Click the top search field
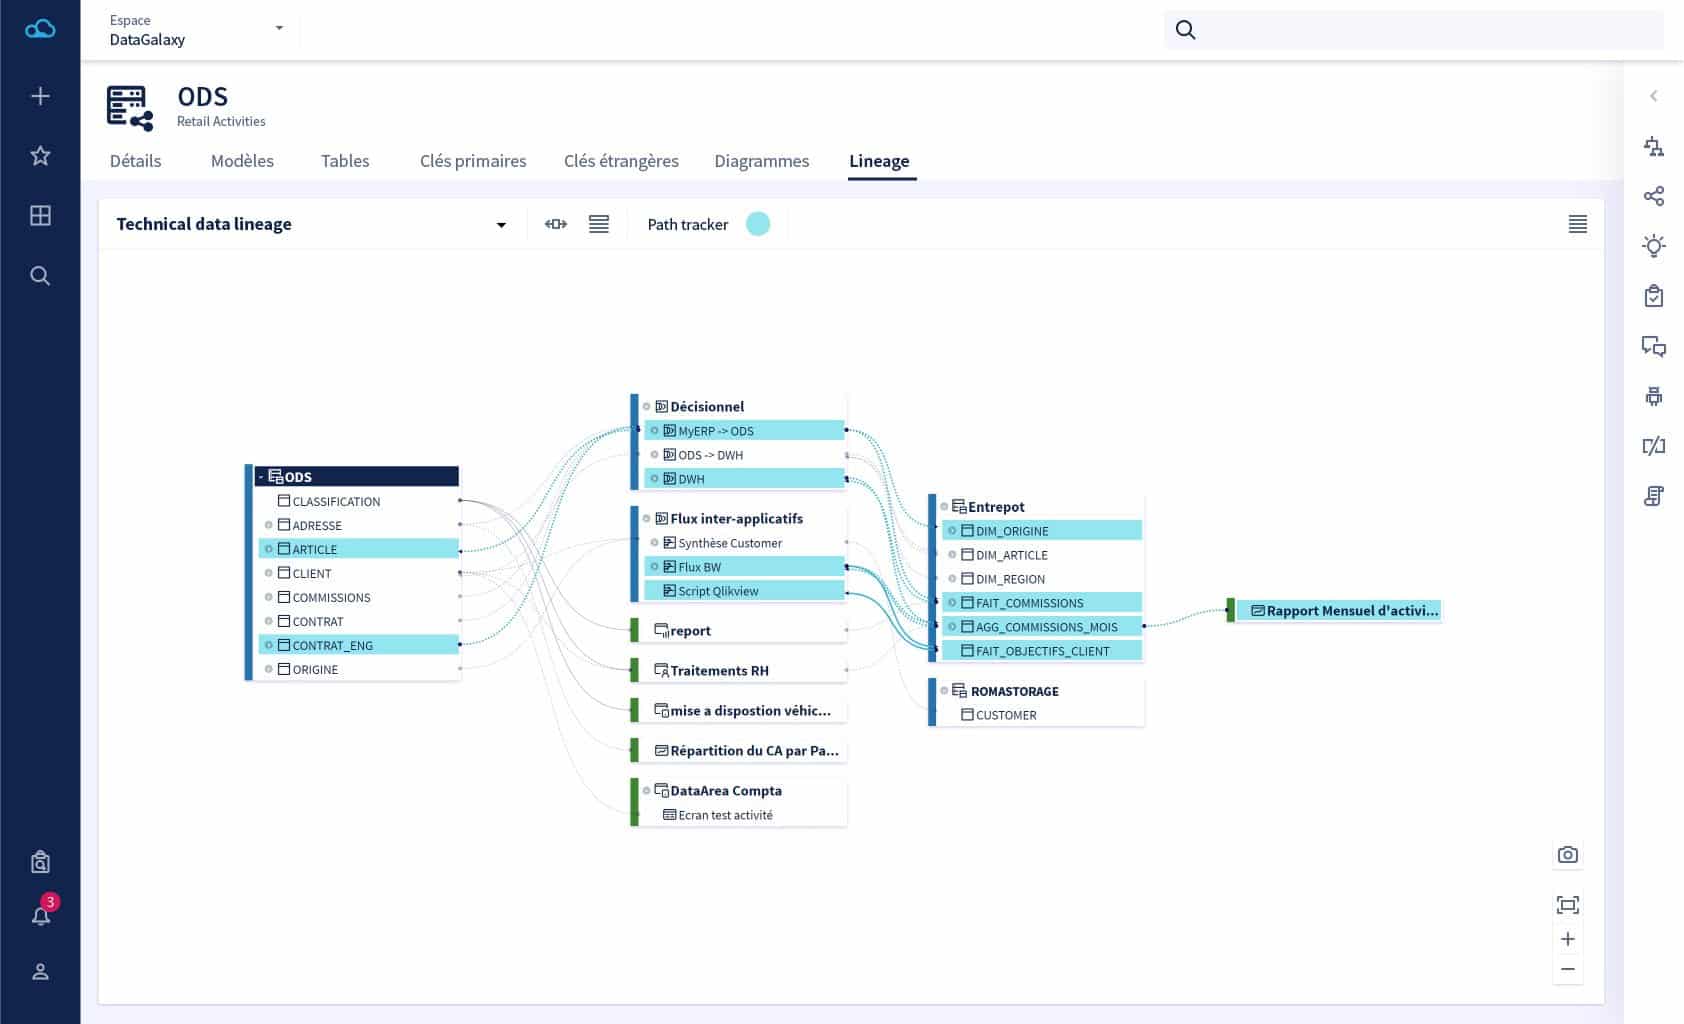Screen dimensions: 1684x1024 [1414, 30]
